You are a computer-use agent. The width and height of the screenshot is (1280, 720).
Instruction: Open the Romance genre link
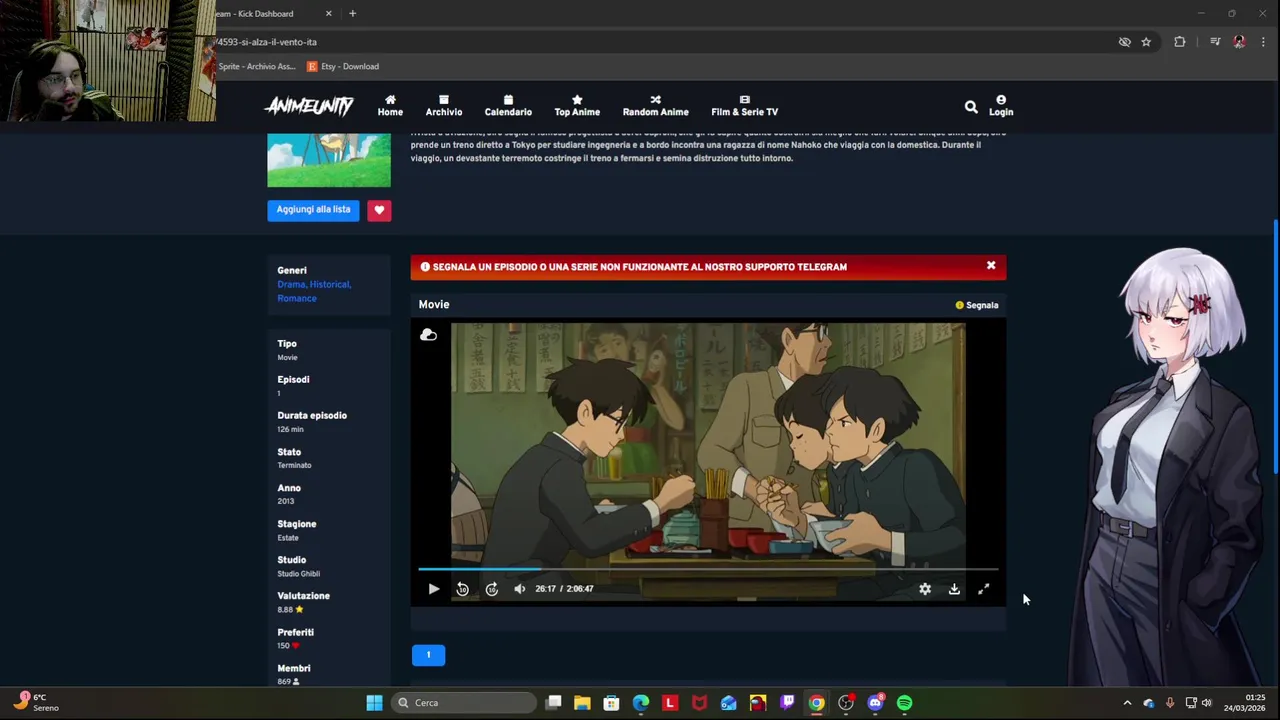point(297,298)
